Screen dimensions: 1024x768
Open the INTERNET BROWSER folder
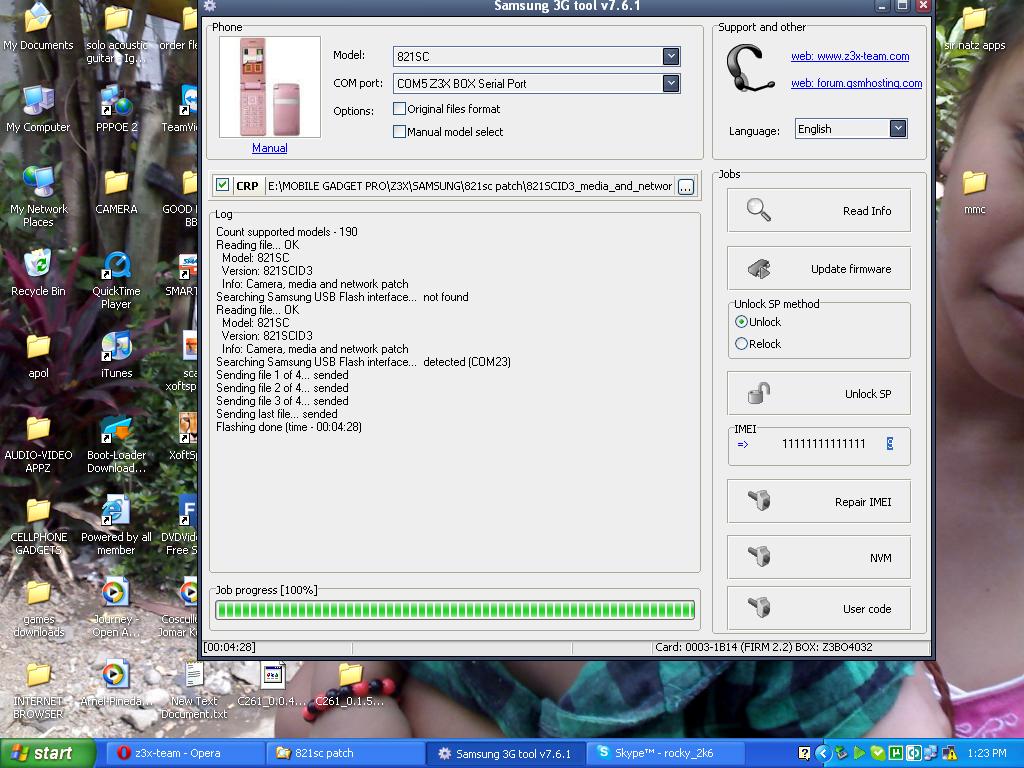pos(38,690)
